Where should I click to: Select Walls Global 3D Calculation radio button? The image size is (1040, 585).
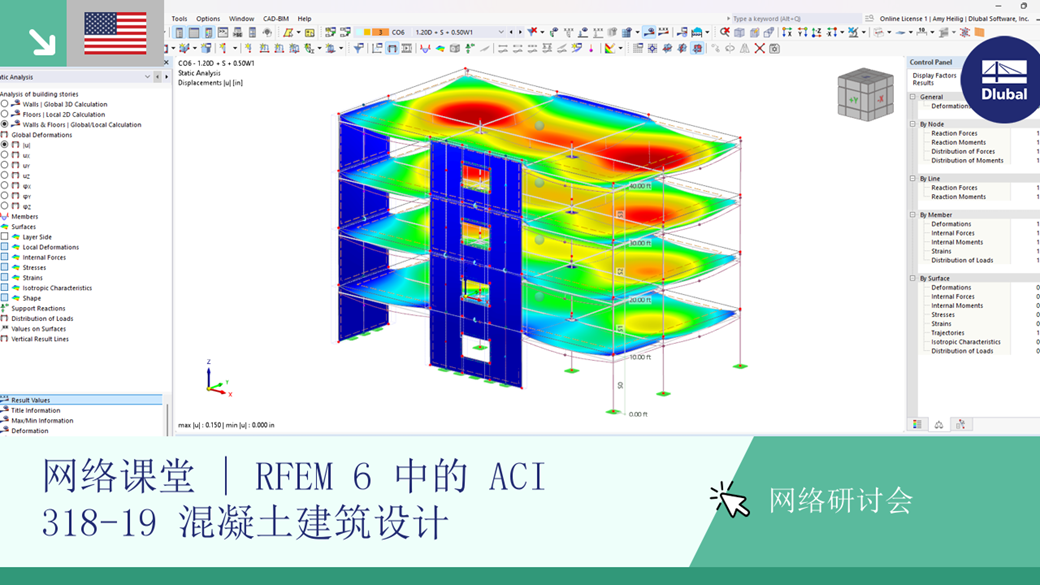(5, 104)
